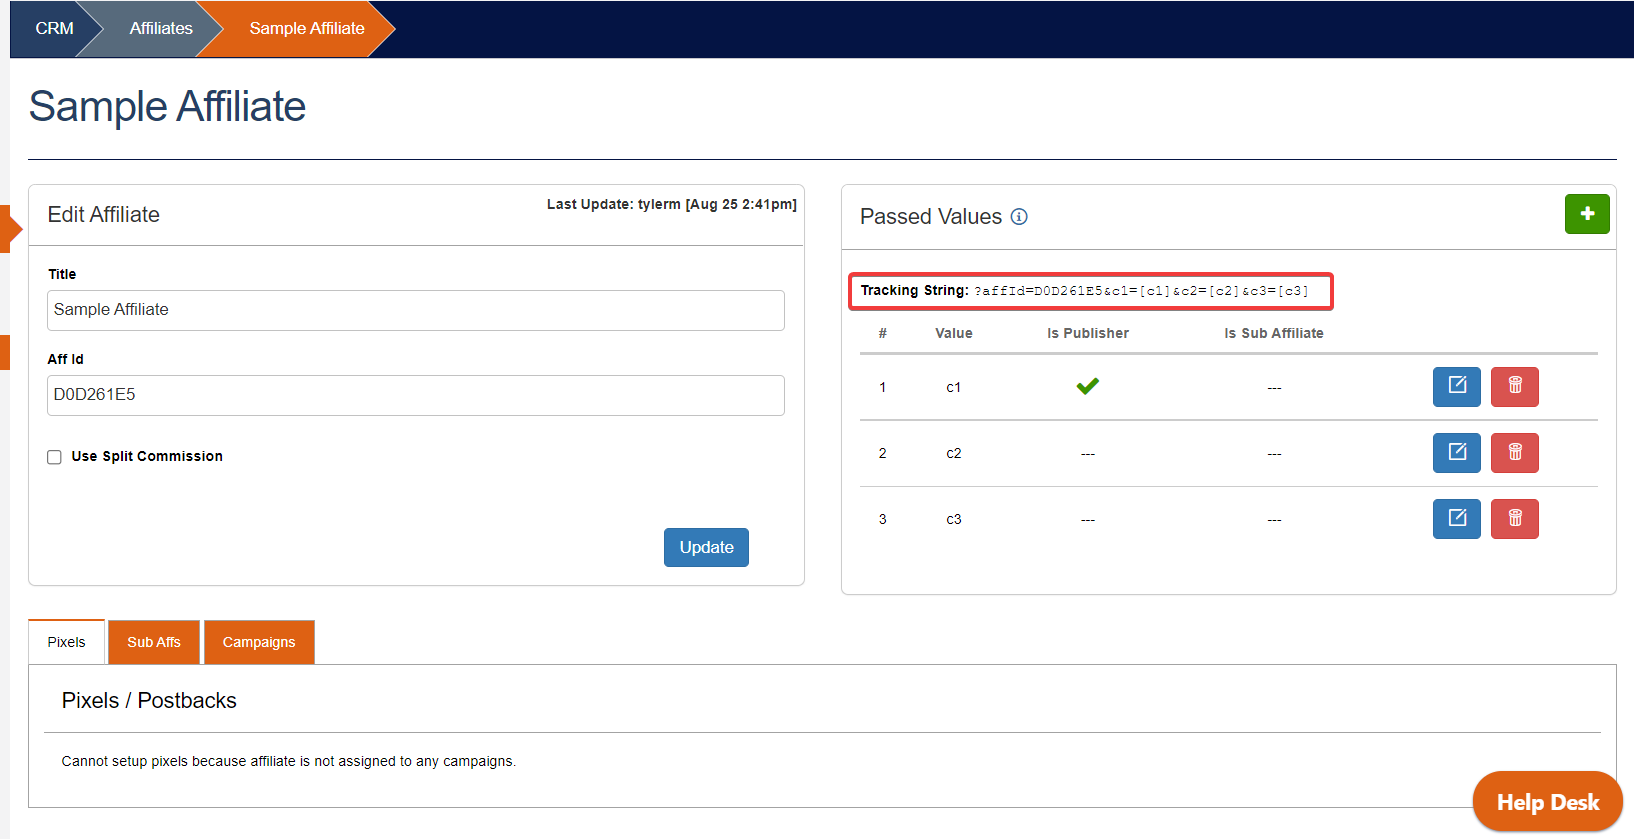Open the Passed Values info icon
1634x839 pixels.
click(1019, 217)
